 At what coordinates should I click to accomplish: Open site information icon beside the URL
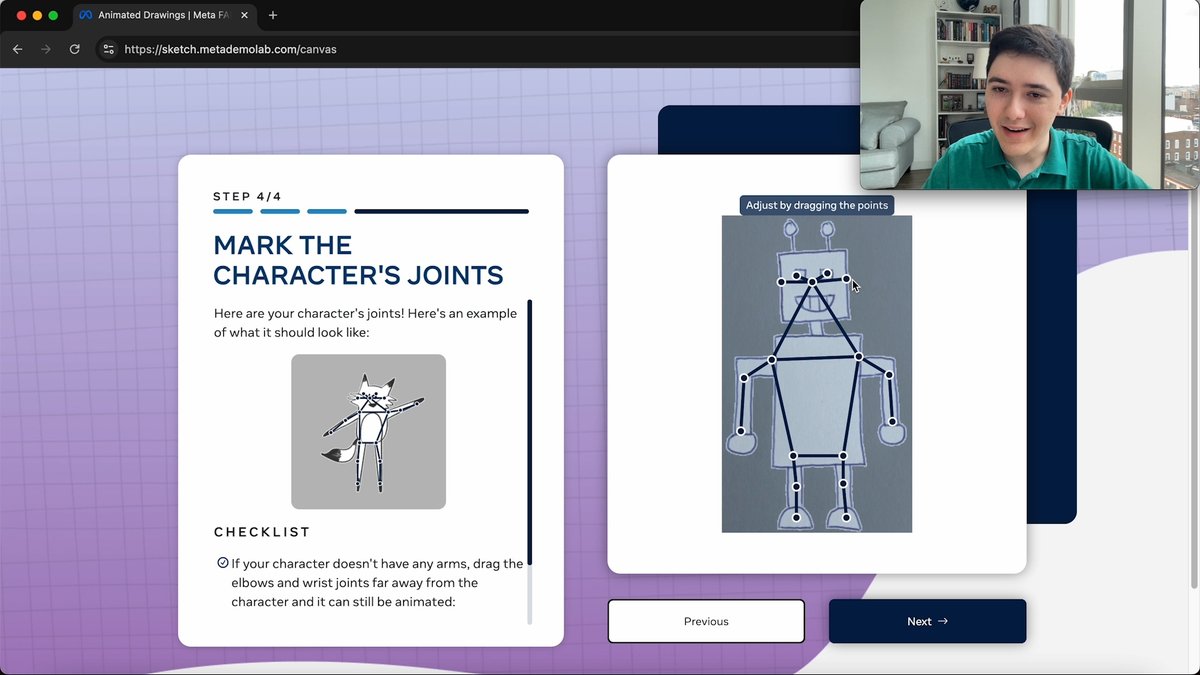pos(109,49)
